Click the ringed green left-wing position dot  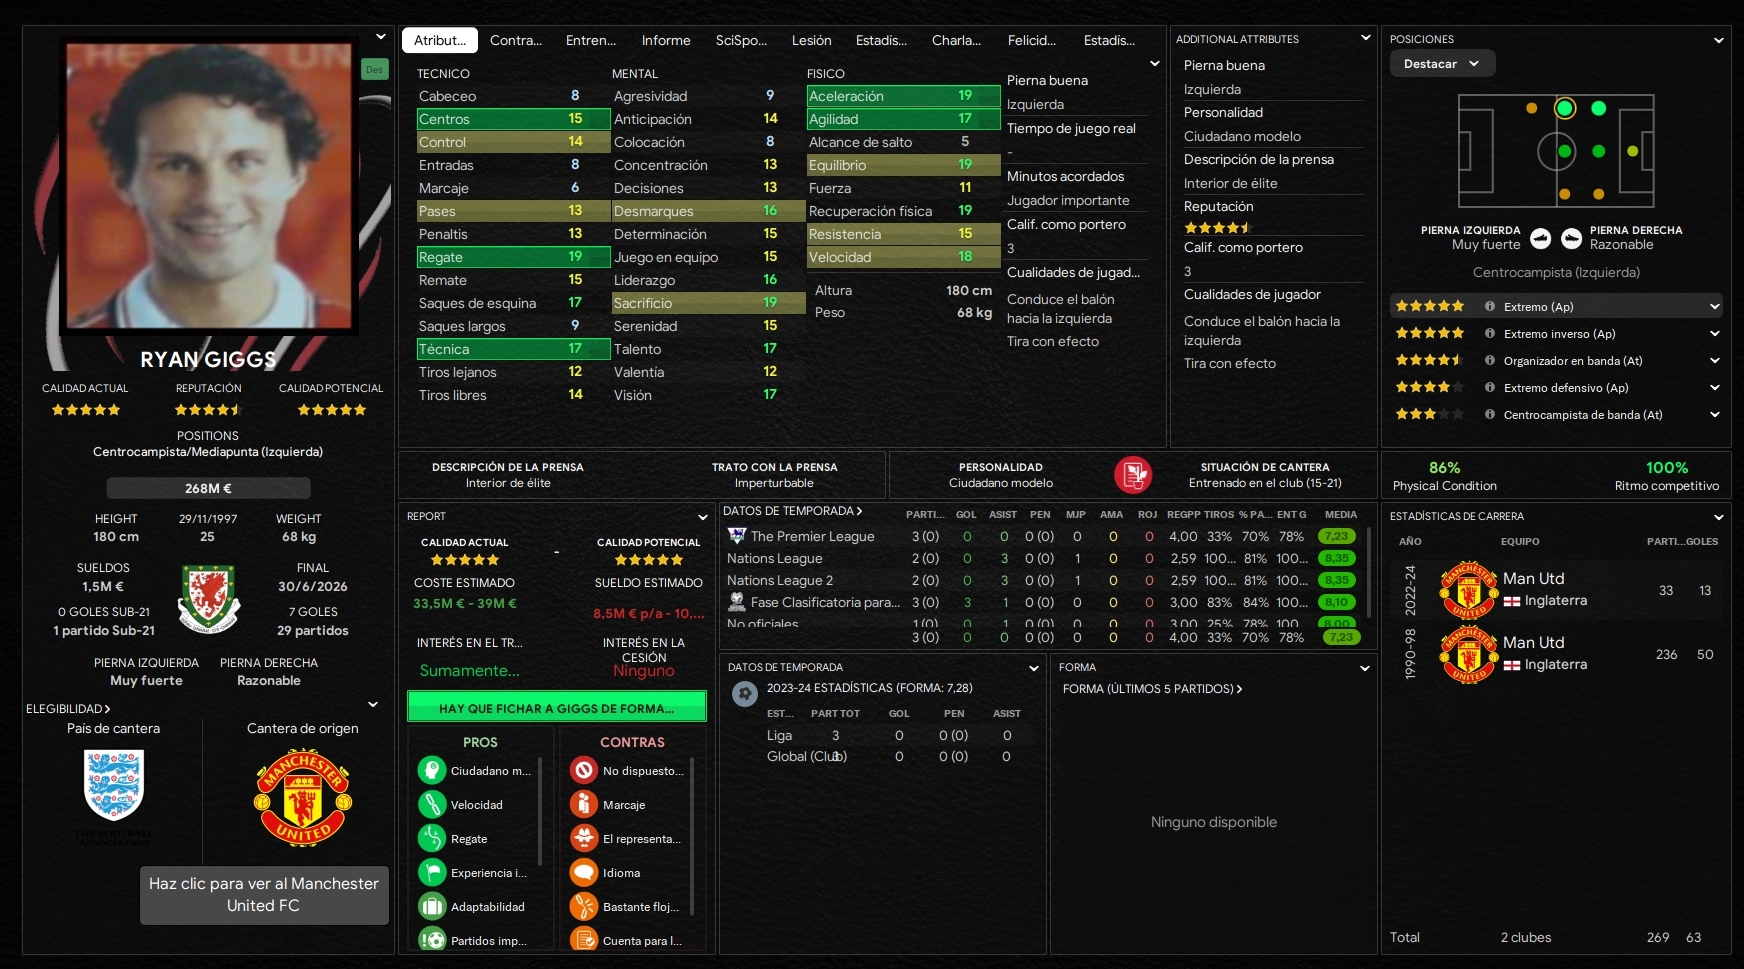coord(1565,108)
